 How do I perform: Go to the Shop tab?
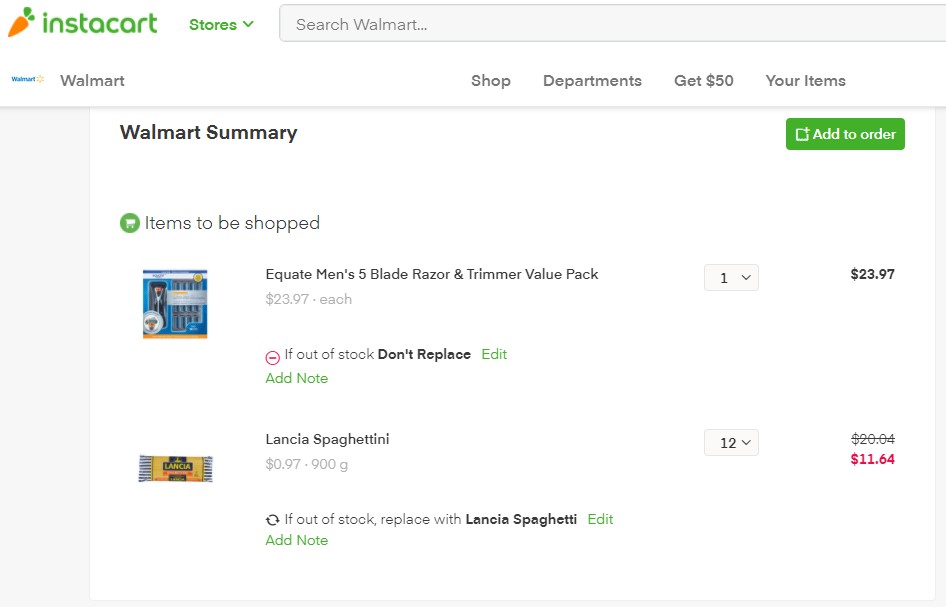tap(490, 81)
